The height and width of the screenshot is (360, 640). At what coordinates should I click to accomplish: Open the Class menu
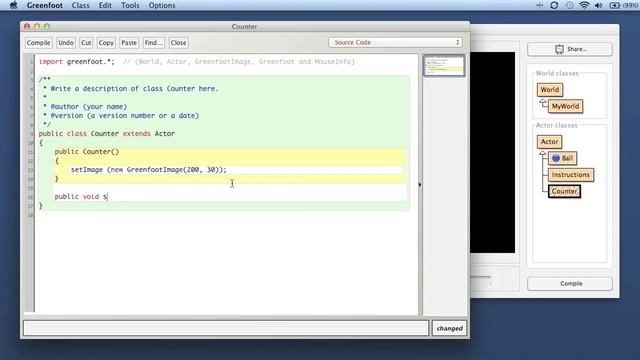[x=80, y=5]
